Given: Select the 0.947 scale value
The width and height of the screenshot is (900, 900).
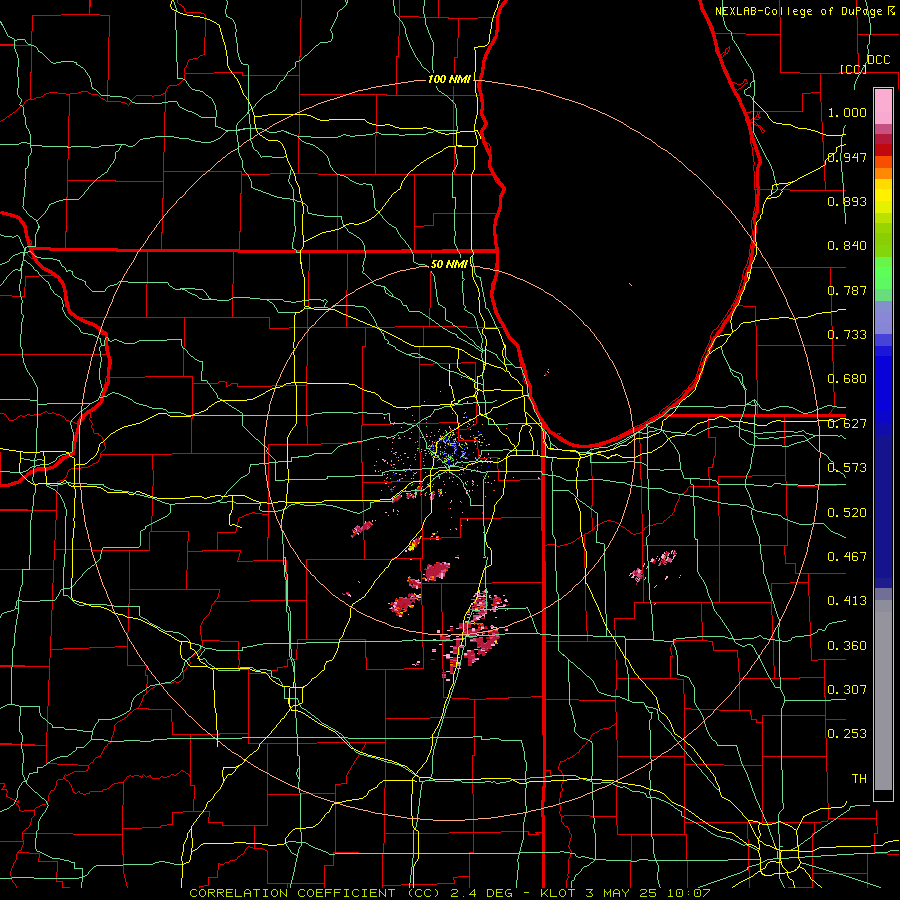Looking at the screenshot, I should 847,157.
